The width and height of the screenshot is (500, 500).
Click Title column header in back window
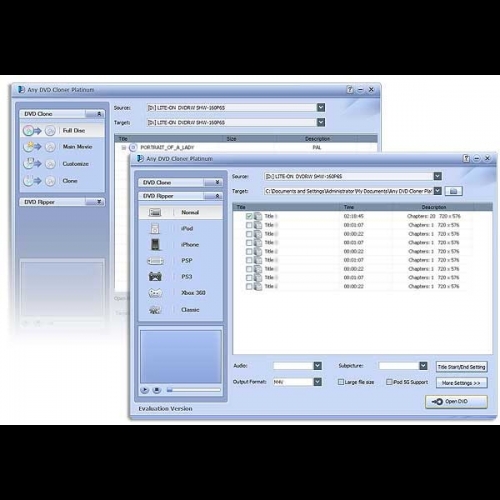click(169, 139)
